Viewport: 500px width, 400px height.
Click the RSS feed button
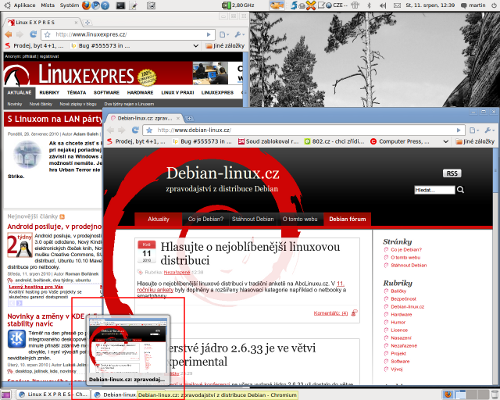pyautogui.click(x=452, y=173)
